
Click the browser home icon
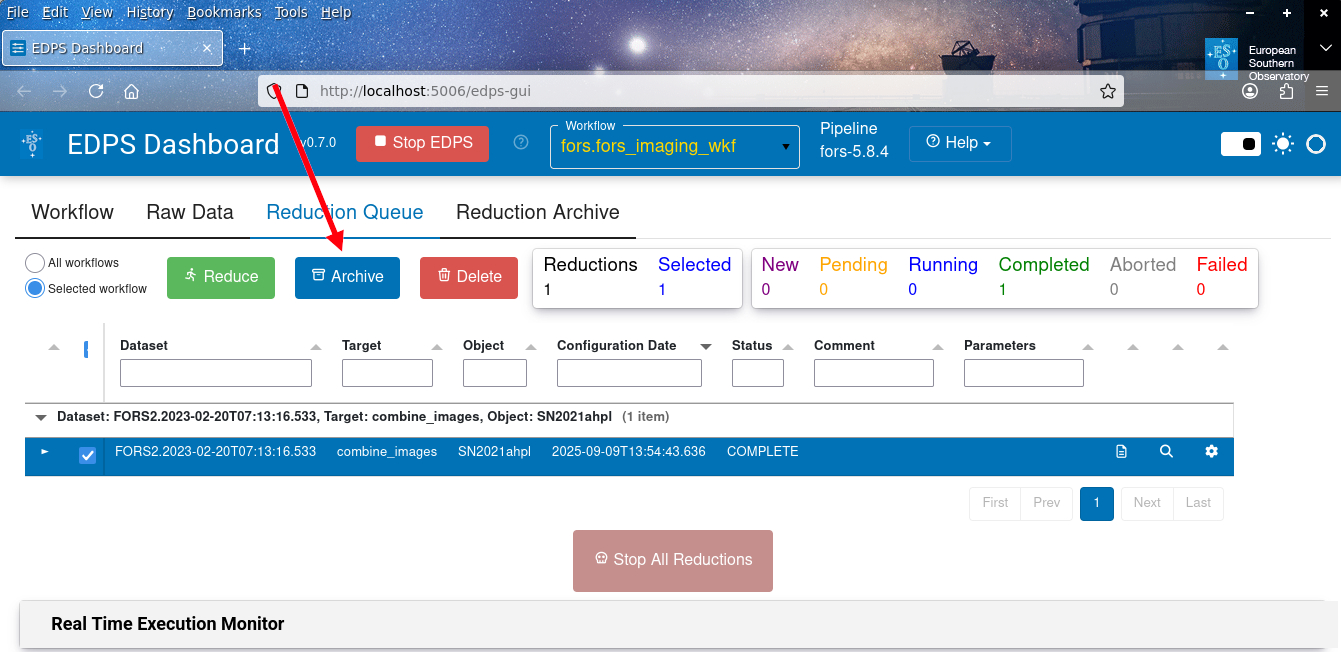click(x=131, y=91)
